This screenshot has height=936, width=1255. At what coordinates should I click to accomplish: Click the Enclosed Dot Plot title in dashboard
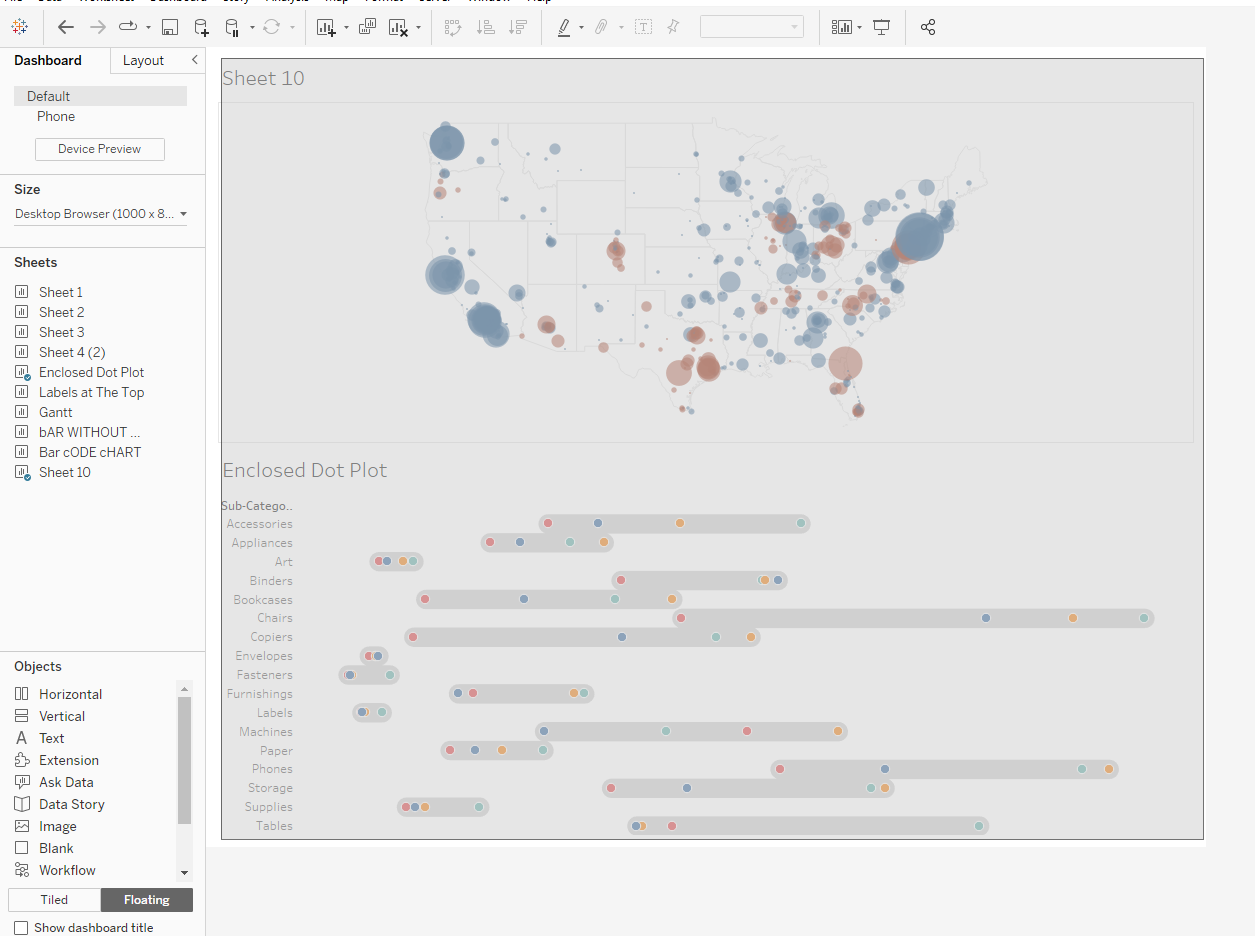click(304, 470)
